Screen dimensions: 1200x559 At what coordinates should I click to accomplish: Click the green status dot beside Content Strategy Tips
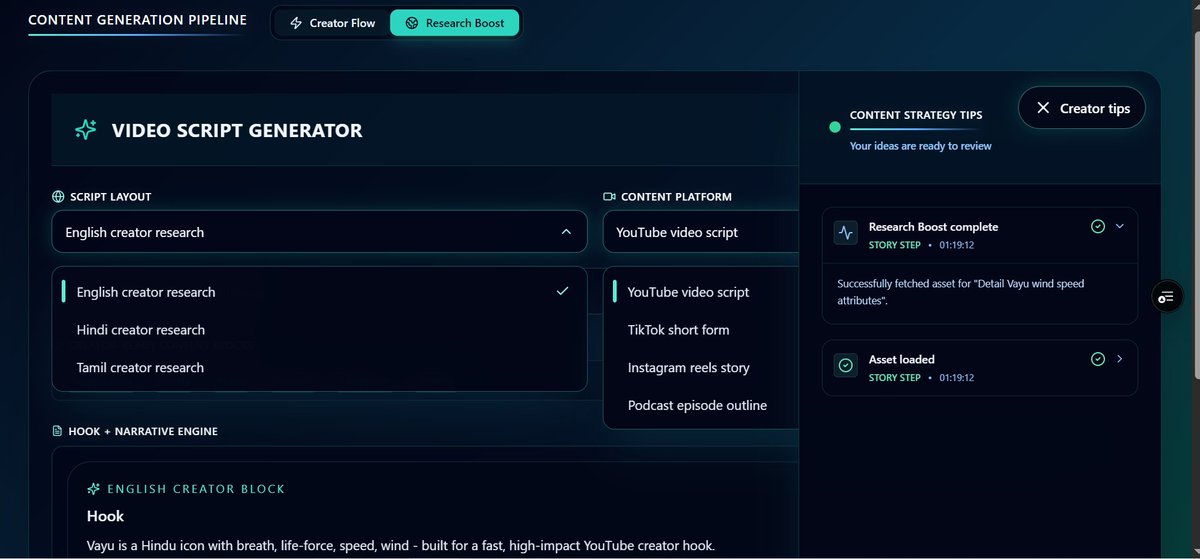pos(835,127)
